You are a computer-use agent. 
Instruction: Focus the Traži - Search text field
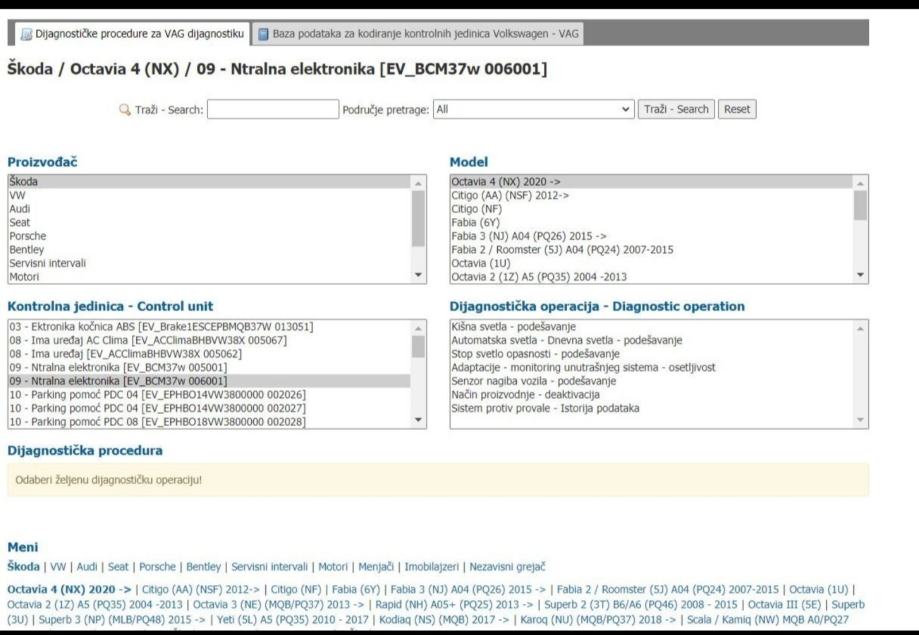(x=273, y=109)
